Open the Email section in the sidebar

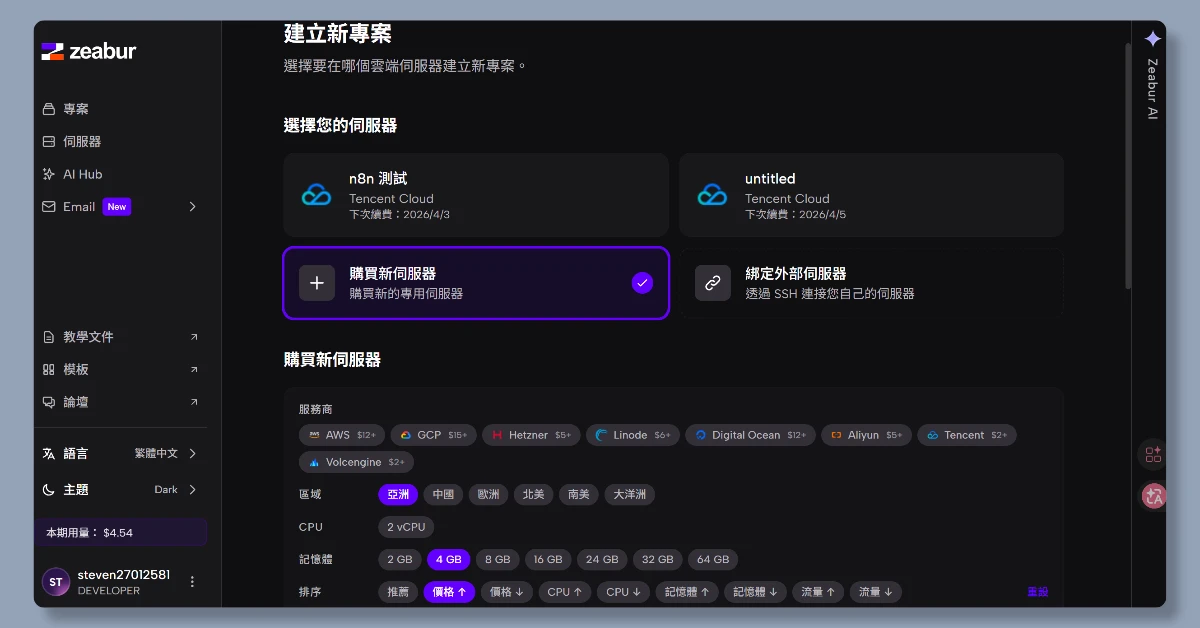click(x=79, y=207)
